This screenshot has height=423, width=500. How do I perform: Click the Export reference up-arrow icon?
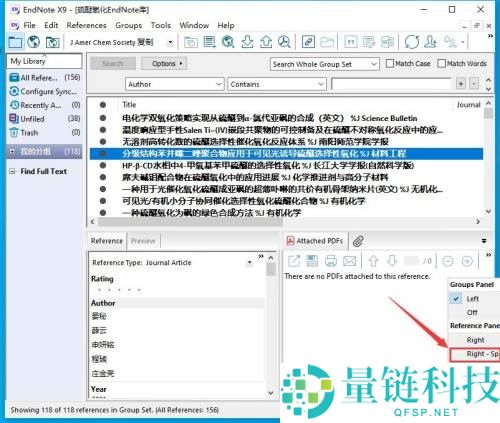(x=266, y=42)
